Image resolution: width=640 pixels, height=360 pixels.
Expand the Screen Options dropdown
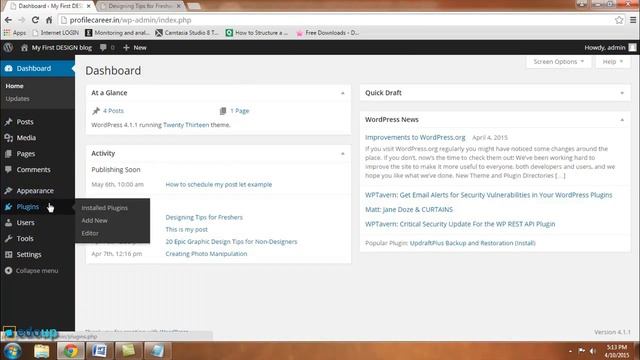(558, 62)
